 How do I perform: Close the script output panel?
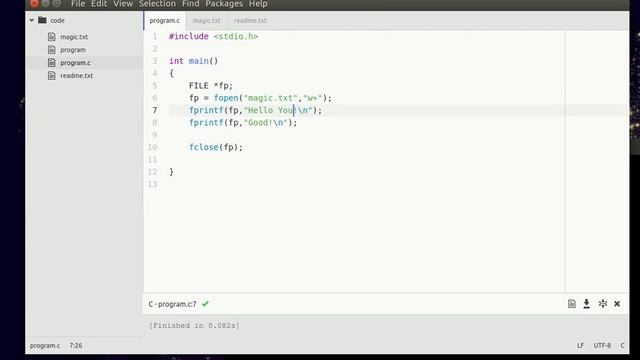click(617, 304)
